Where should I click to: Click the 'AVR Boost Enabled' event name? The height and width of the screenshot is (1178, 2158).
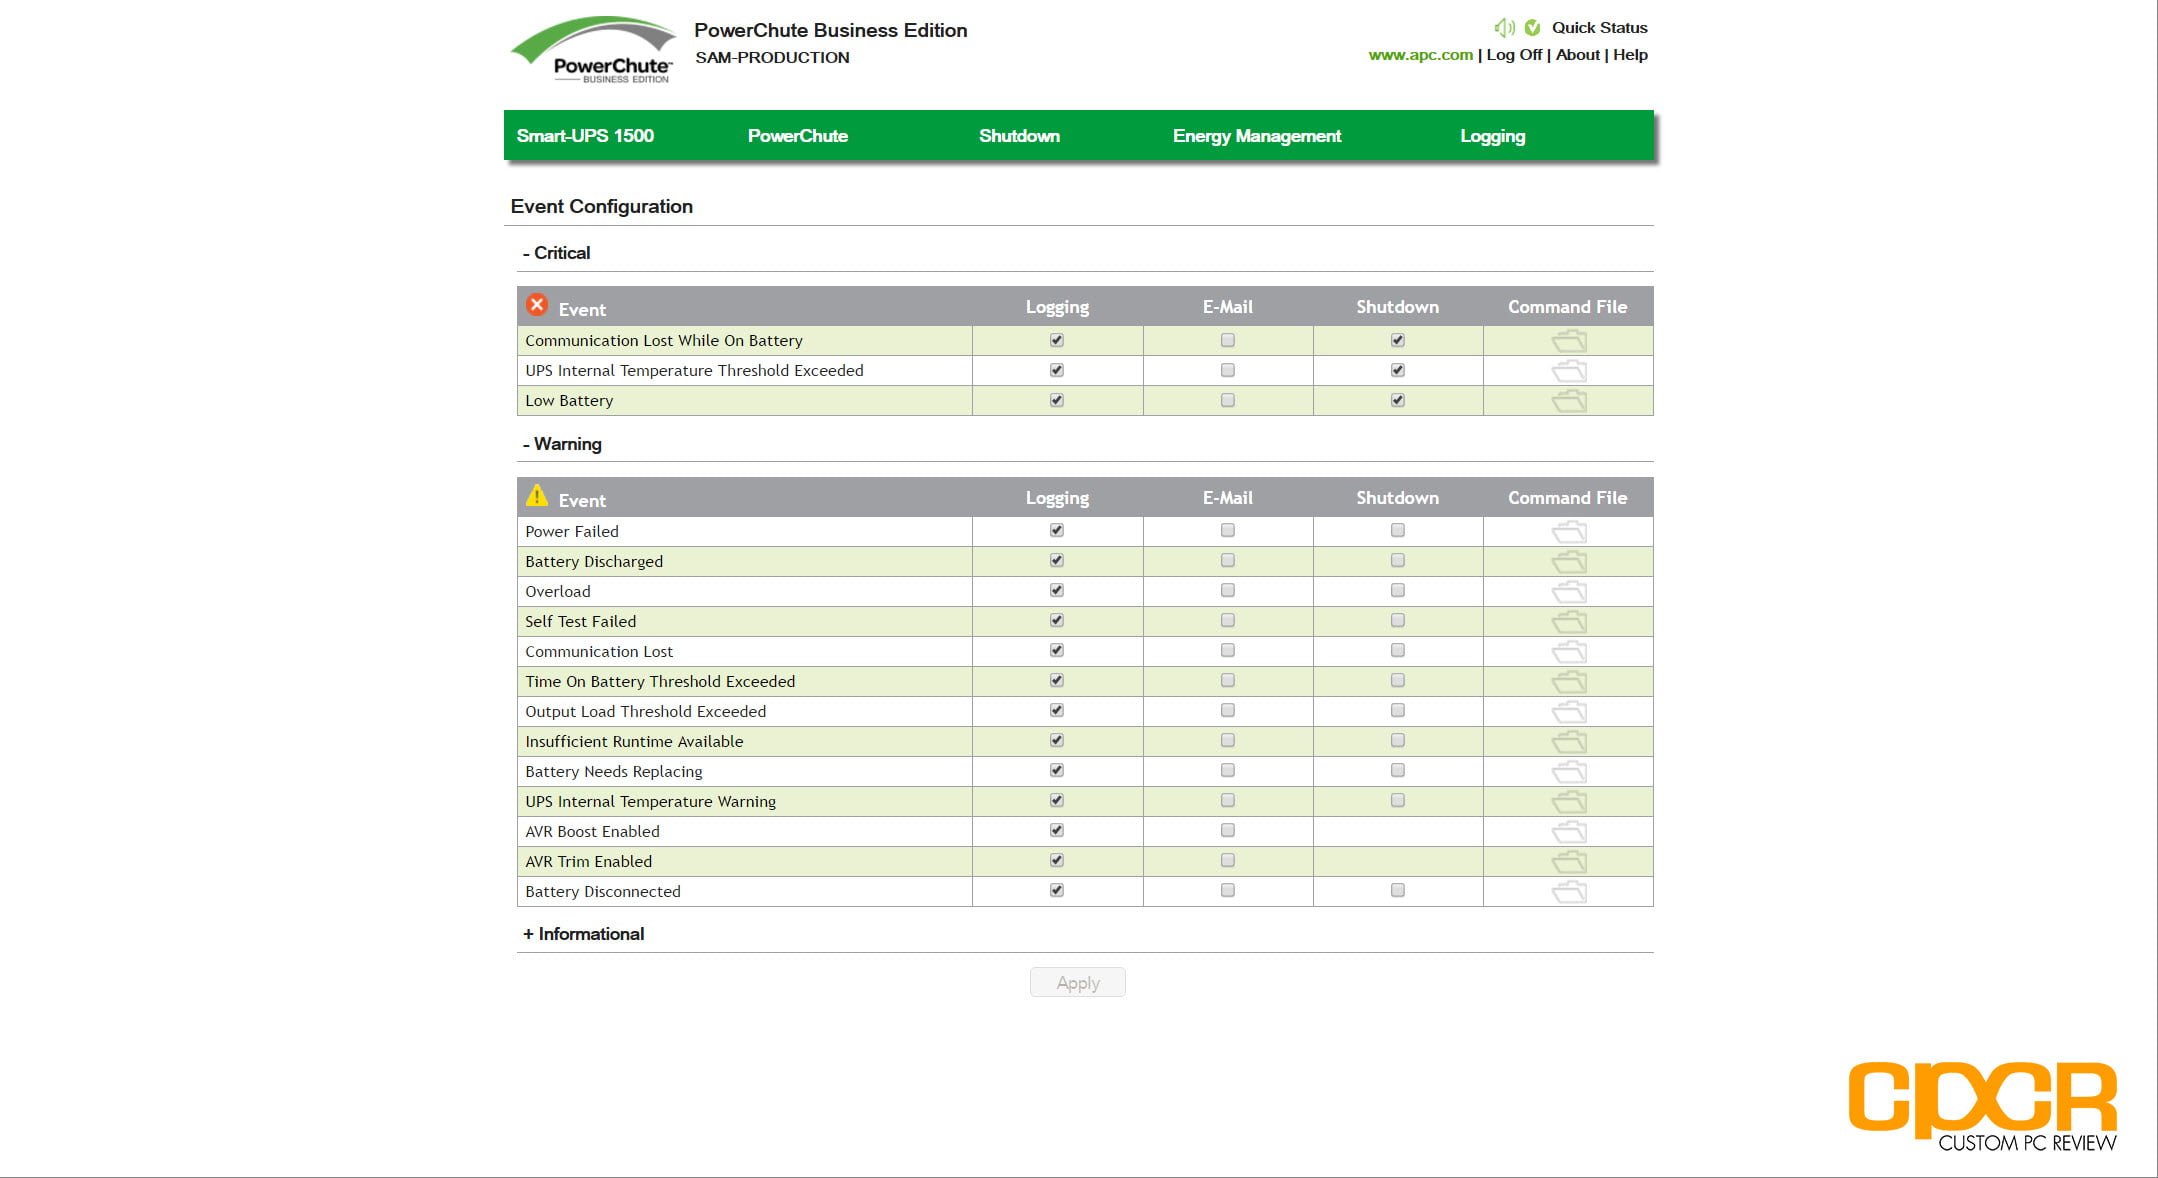(592, 832)
